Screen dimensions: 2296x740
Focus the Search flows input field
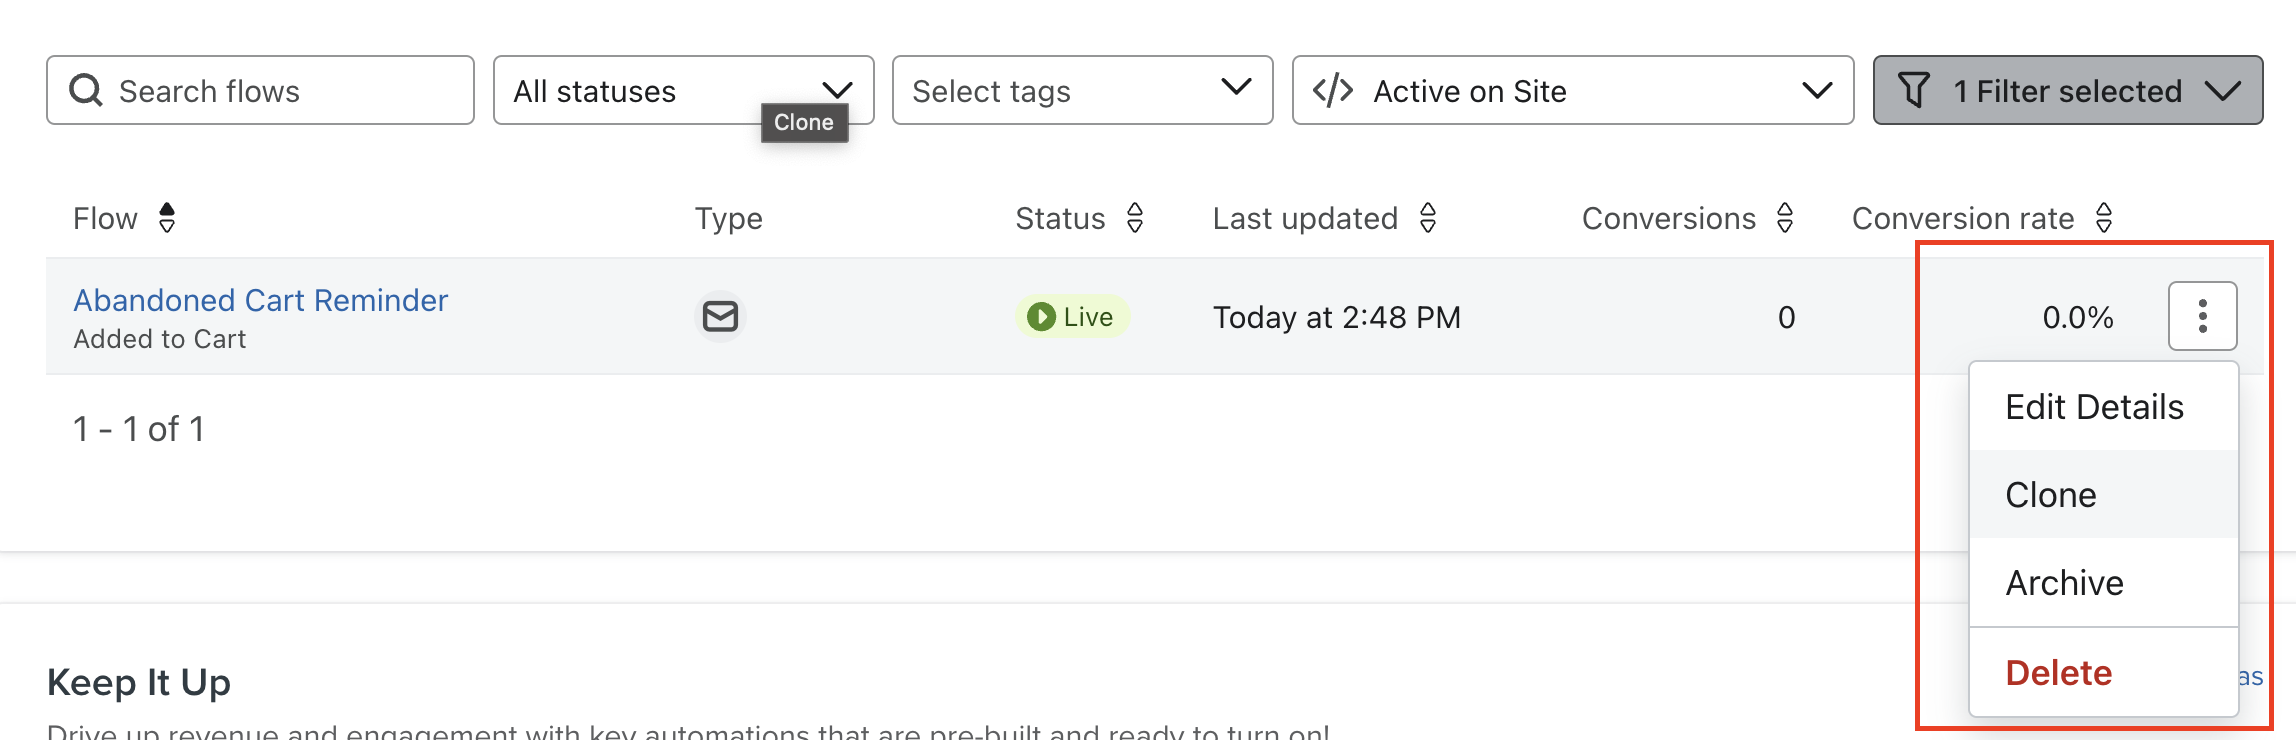coord(260,90)
